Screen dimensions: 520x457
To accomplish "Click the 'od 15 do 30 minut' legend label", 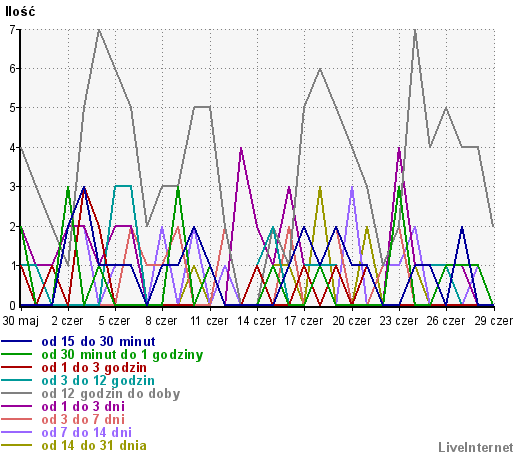I will (x=98, y=342).
